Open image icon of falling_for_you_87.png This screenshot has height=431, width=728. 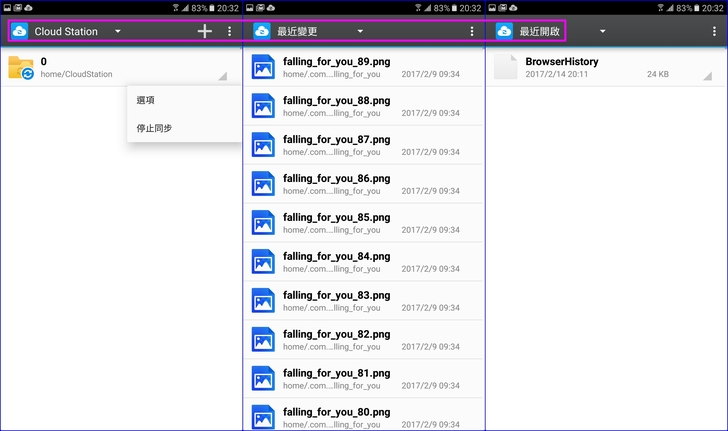click(x=263, y=145)
